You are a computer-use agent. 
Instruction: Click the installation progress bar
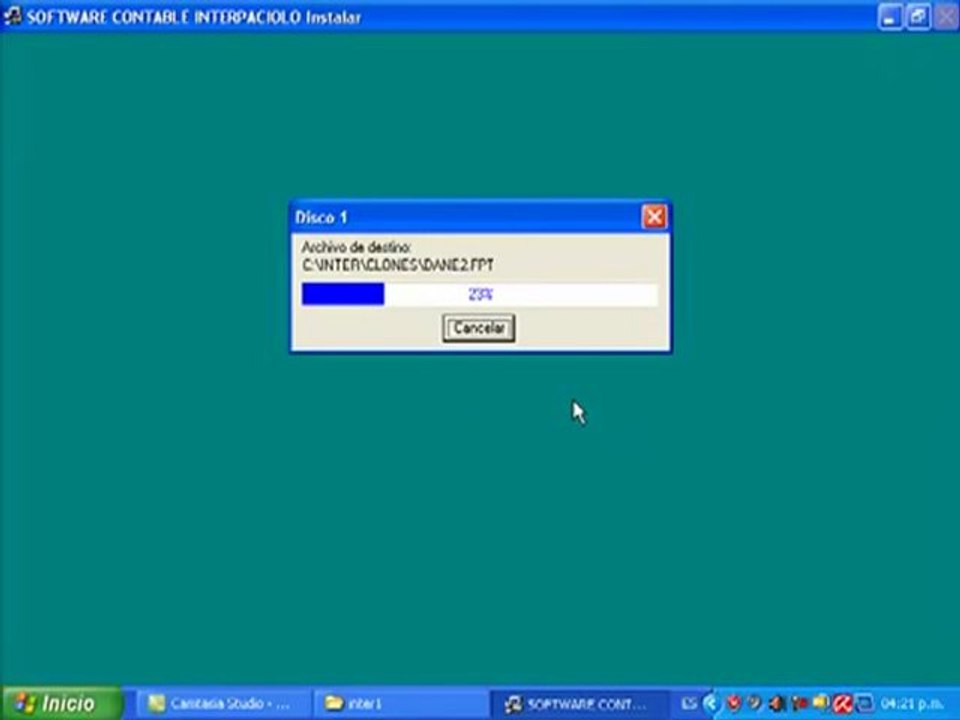(x=479, y=294)
